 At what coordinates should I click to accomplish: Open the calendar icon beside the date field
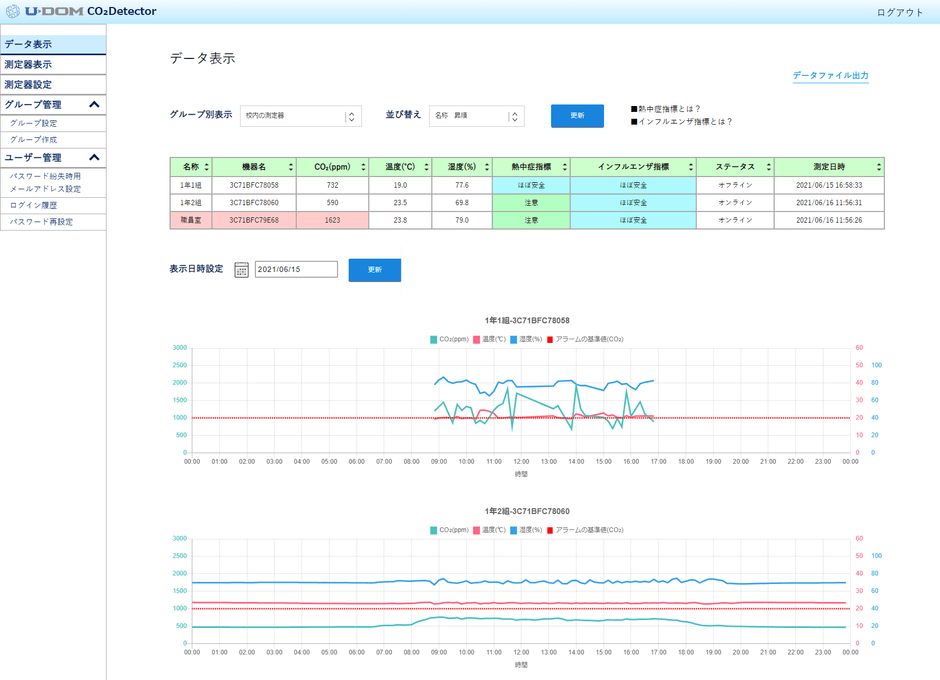coord(241,270)
